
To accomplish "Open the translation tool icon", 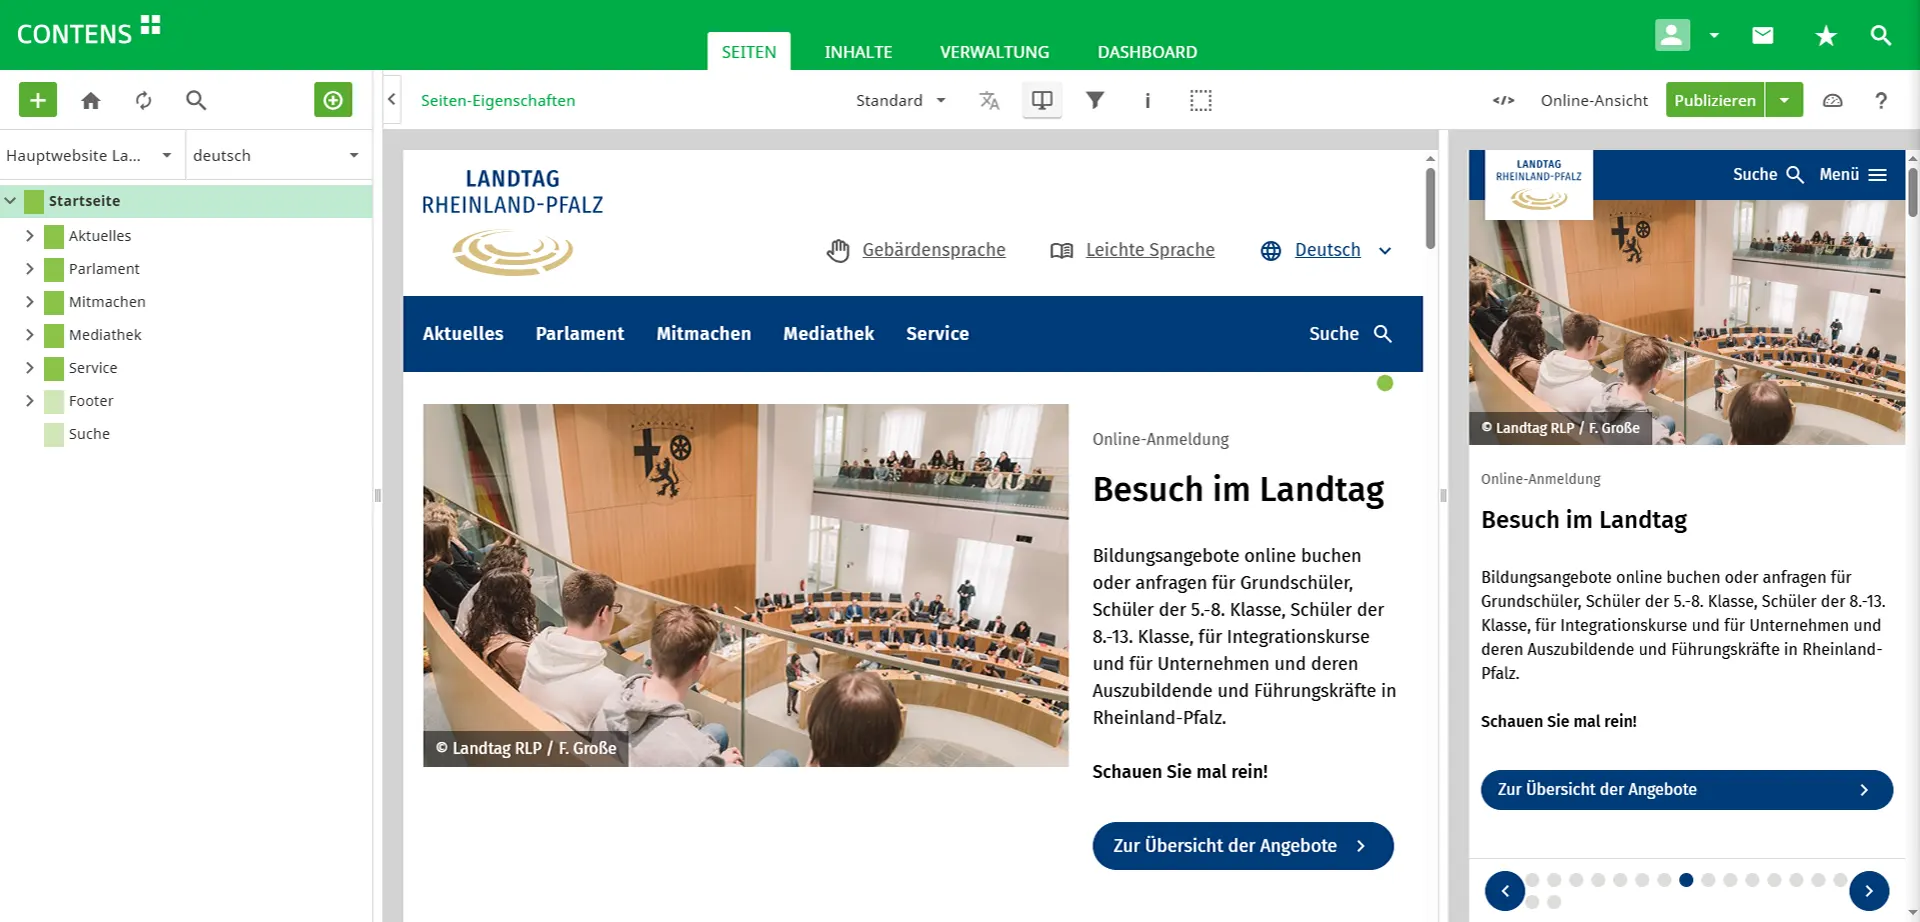I will (x=989, y=100).
